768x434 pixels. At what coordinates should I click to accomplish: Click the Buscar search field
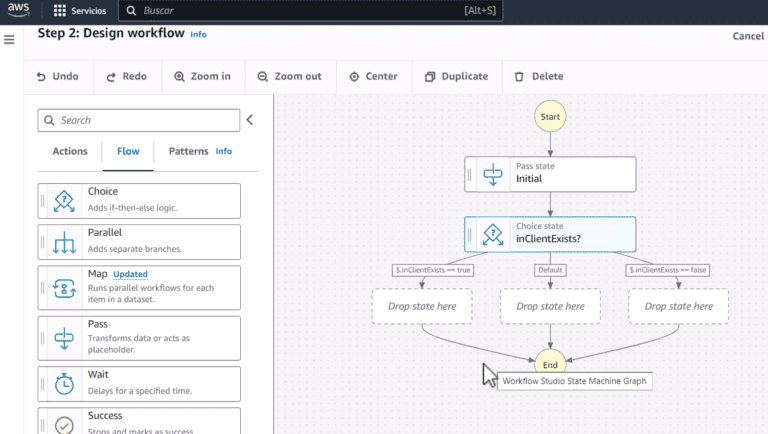[310, 10]
